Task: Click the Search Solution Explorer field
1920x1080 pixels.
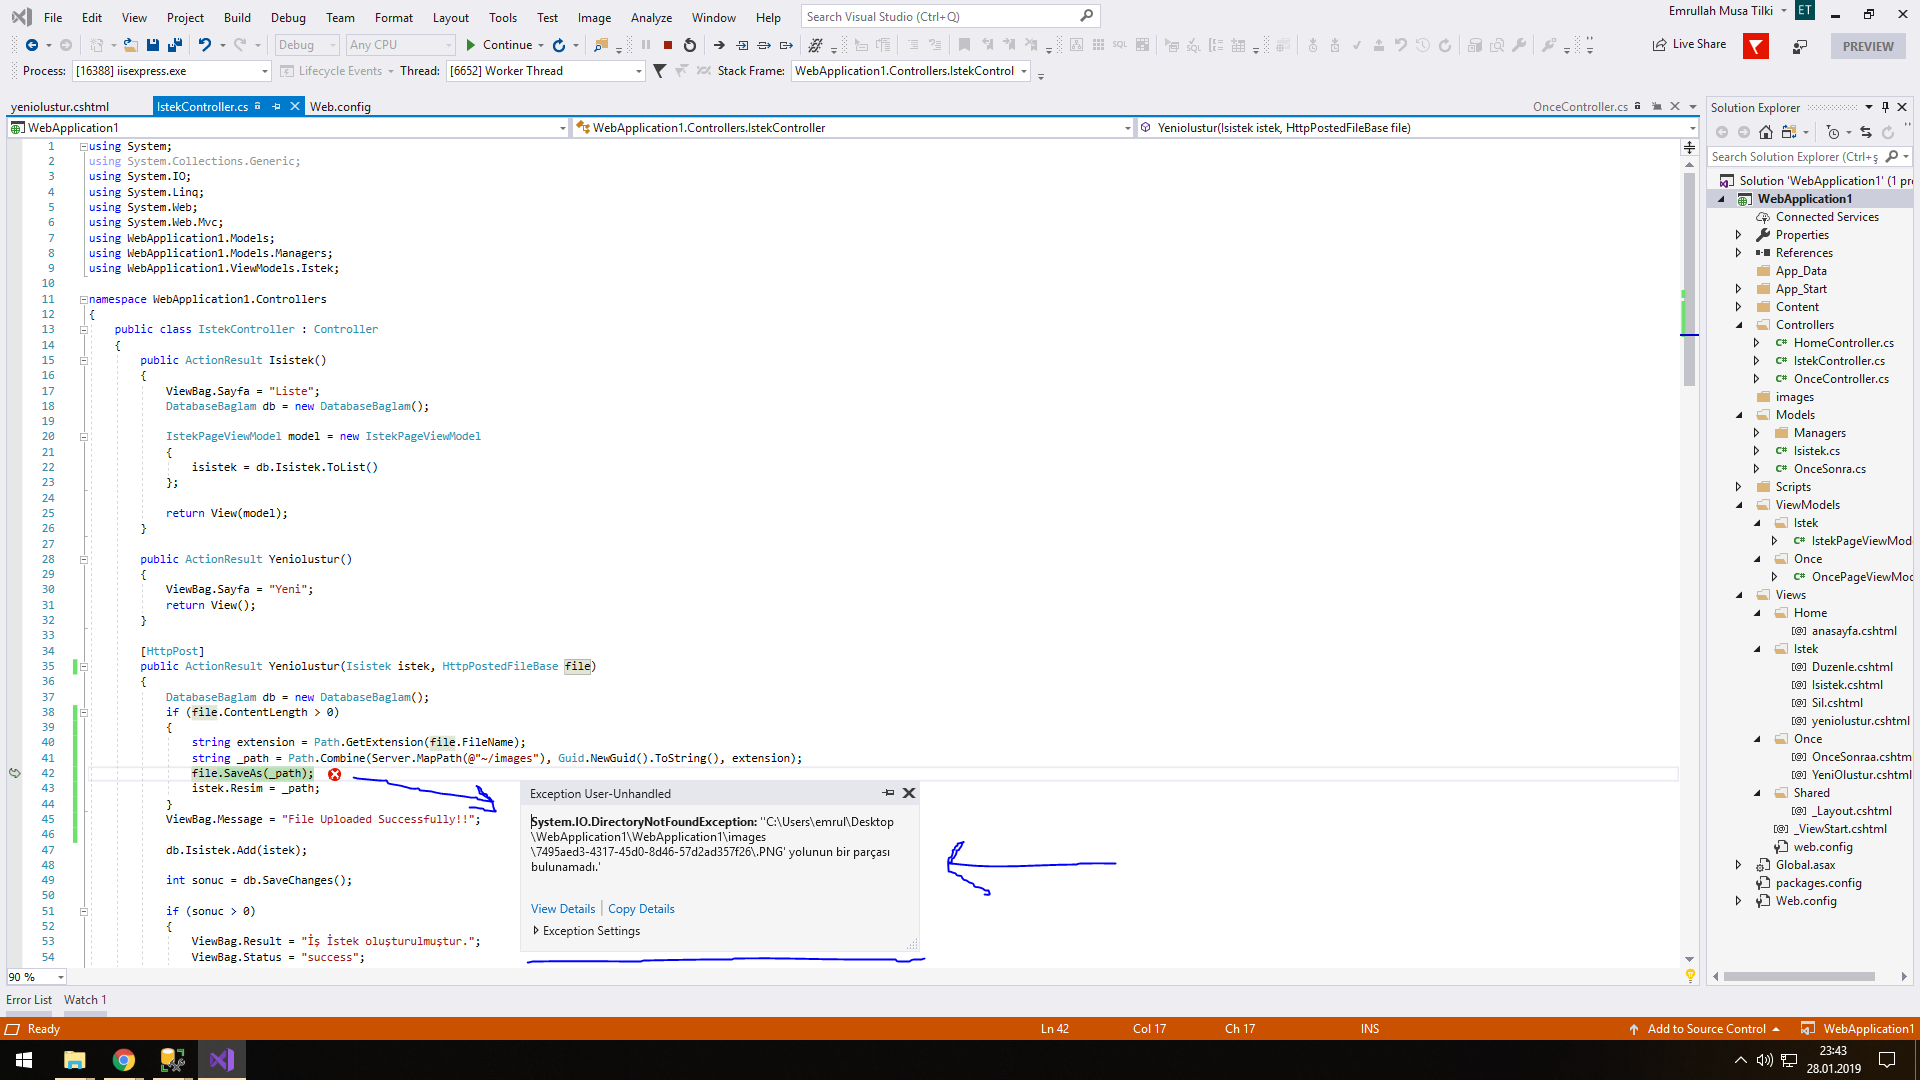Action: click(x=1809, y=157)
